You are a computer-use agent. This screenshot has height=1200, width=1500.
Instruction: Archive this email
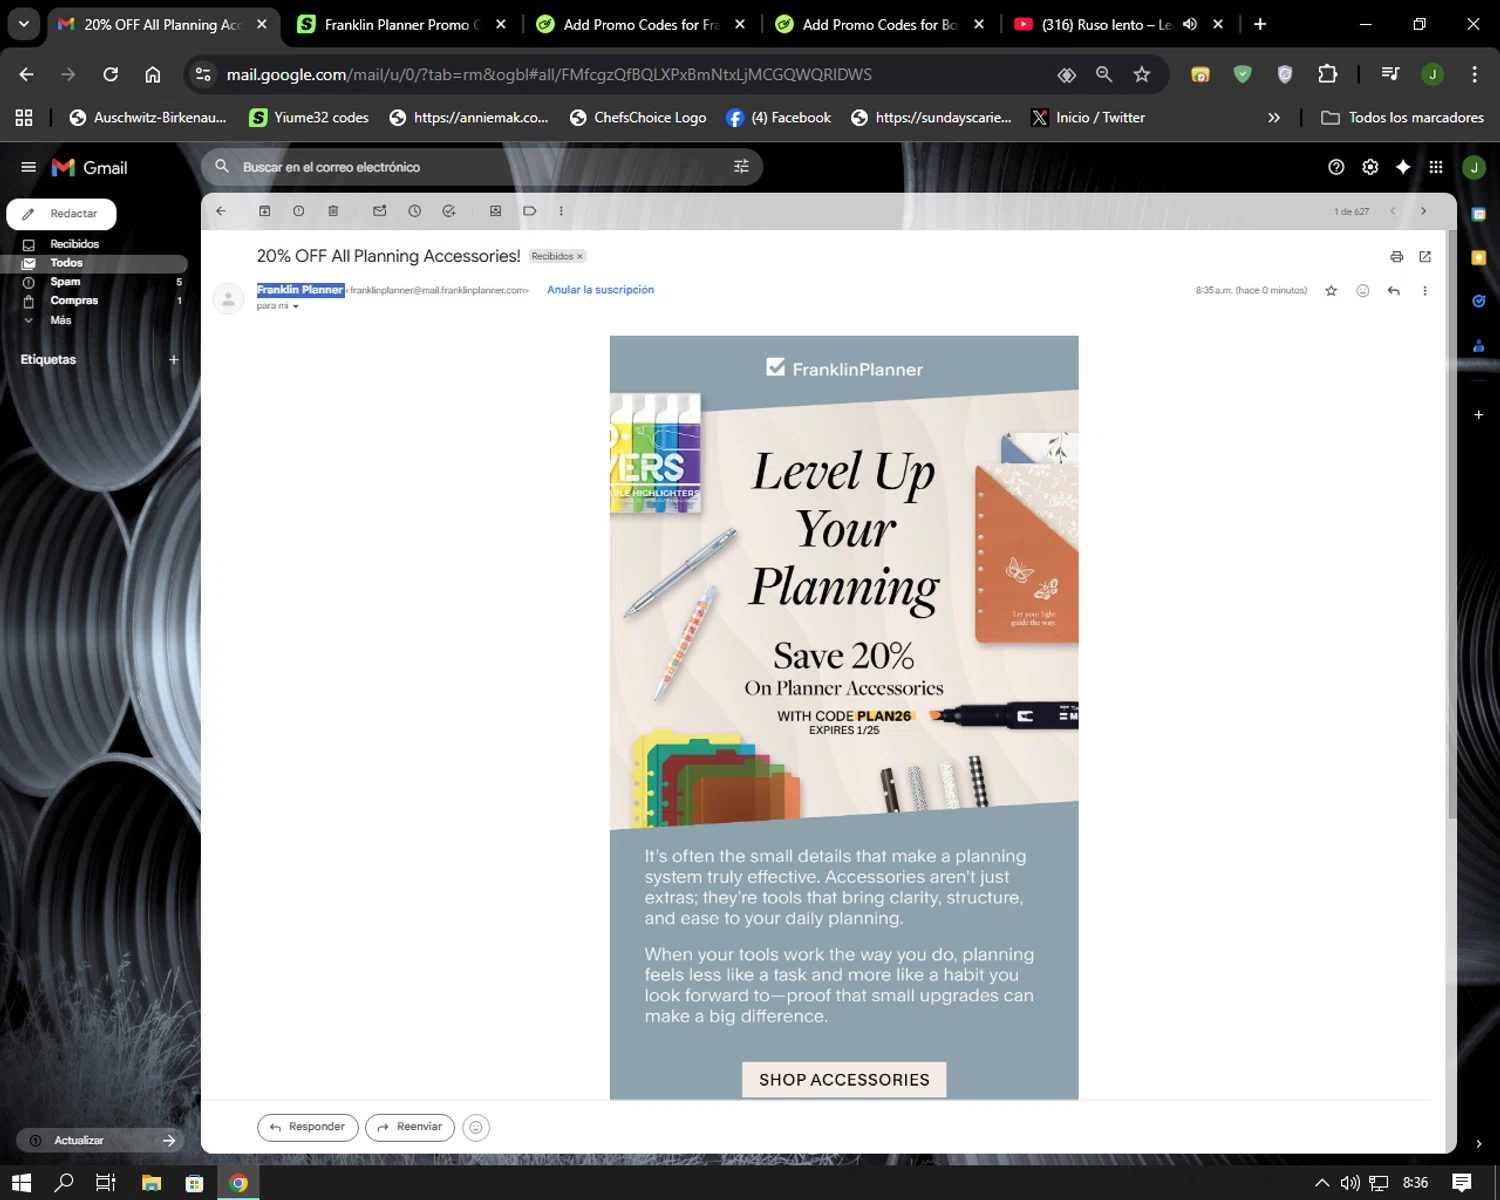pyautogui.click(x=265, y=211)
